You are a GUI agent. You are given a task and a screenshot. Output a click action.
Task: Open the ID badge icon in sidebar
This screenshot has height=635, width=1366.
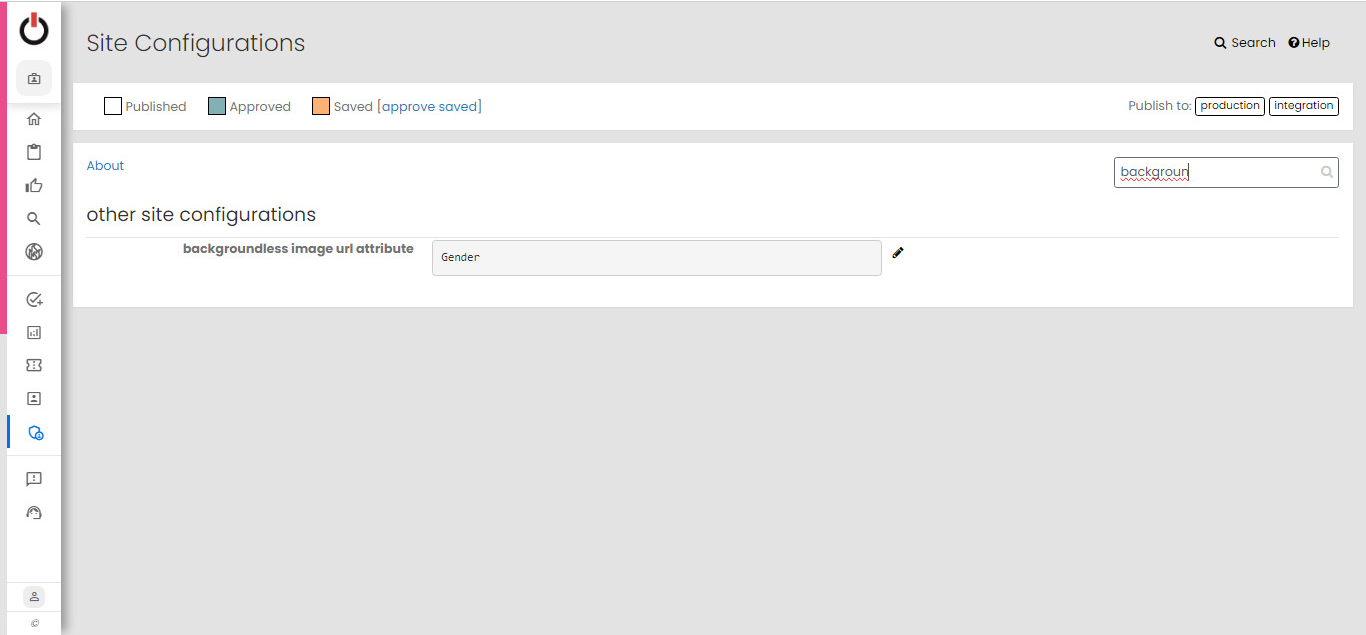point(34,78)
